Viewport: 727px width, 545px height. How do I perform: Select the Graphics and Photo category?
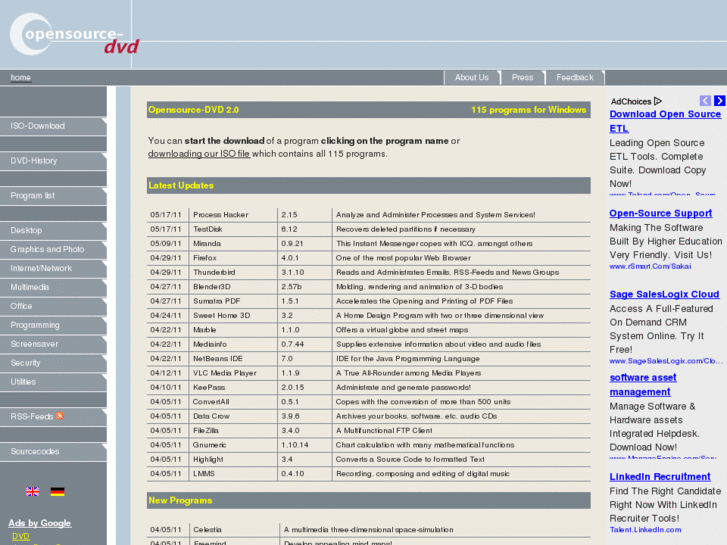tap(53, 249)
